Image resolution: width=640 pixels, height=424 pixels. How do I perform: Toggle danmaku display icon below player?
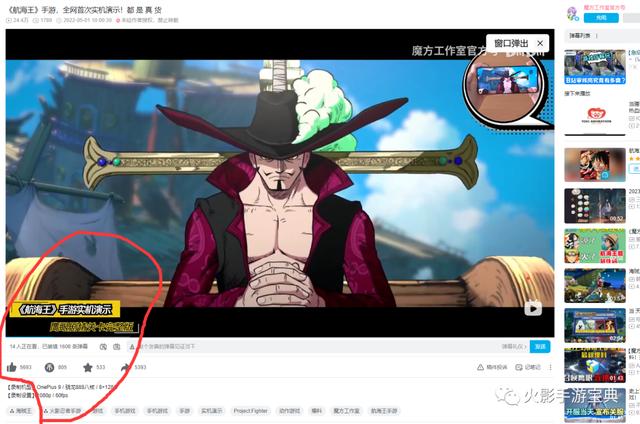coord(103,347)
